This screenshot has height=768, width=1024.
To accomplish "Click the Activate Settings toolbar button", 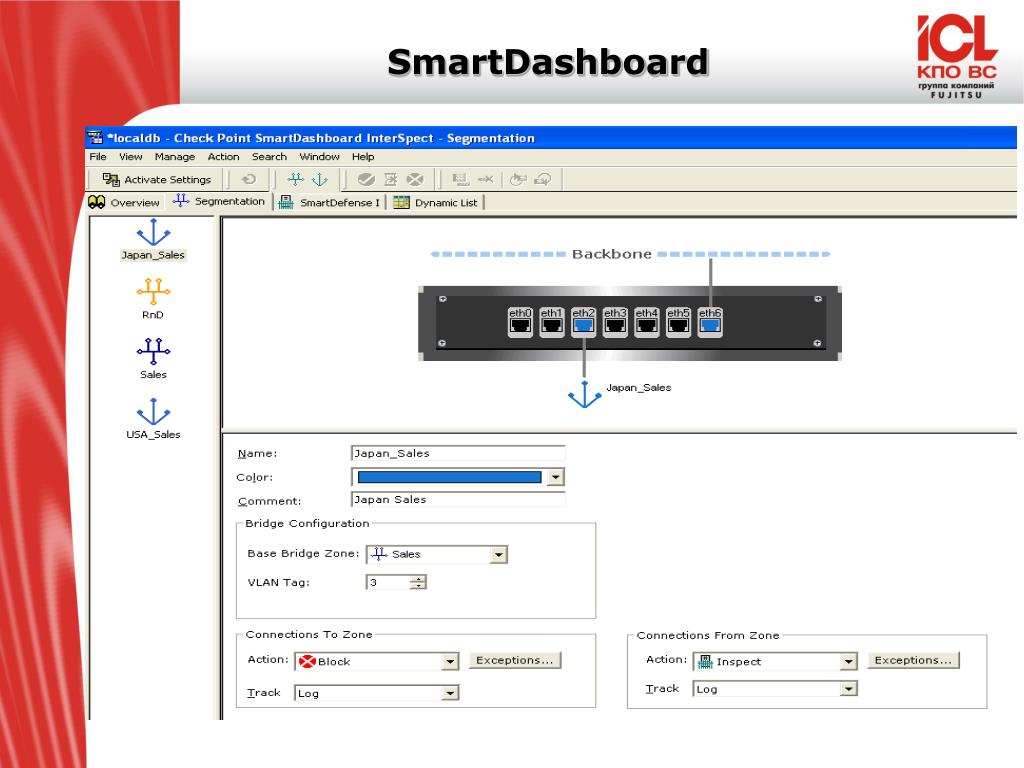I will click(x=157, y=180).
